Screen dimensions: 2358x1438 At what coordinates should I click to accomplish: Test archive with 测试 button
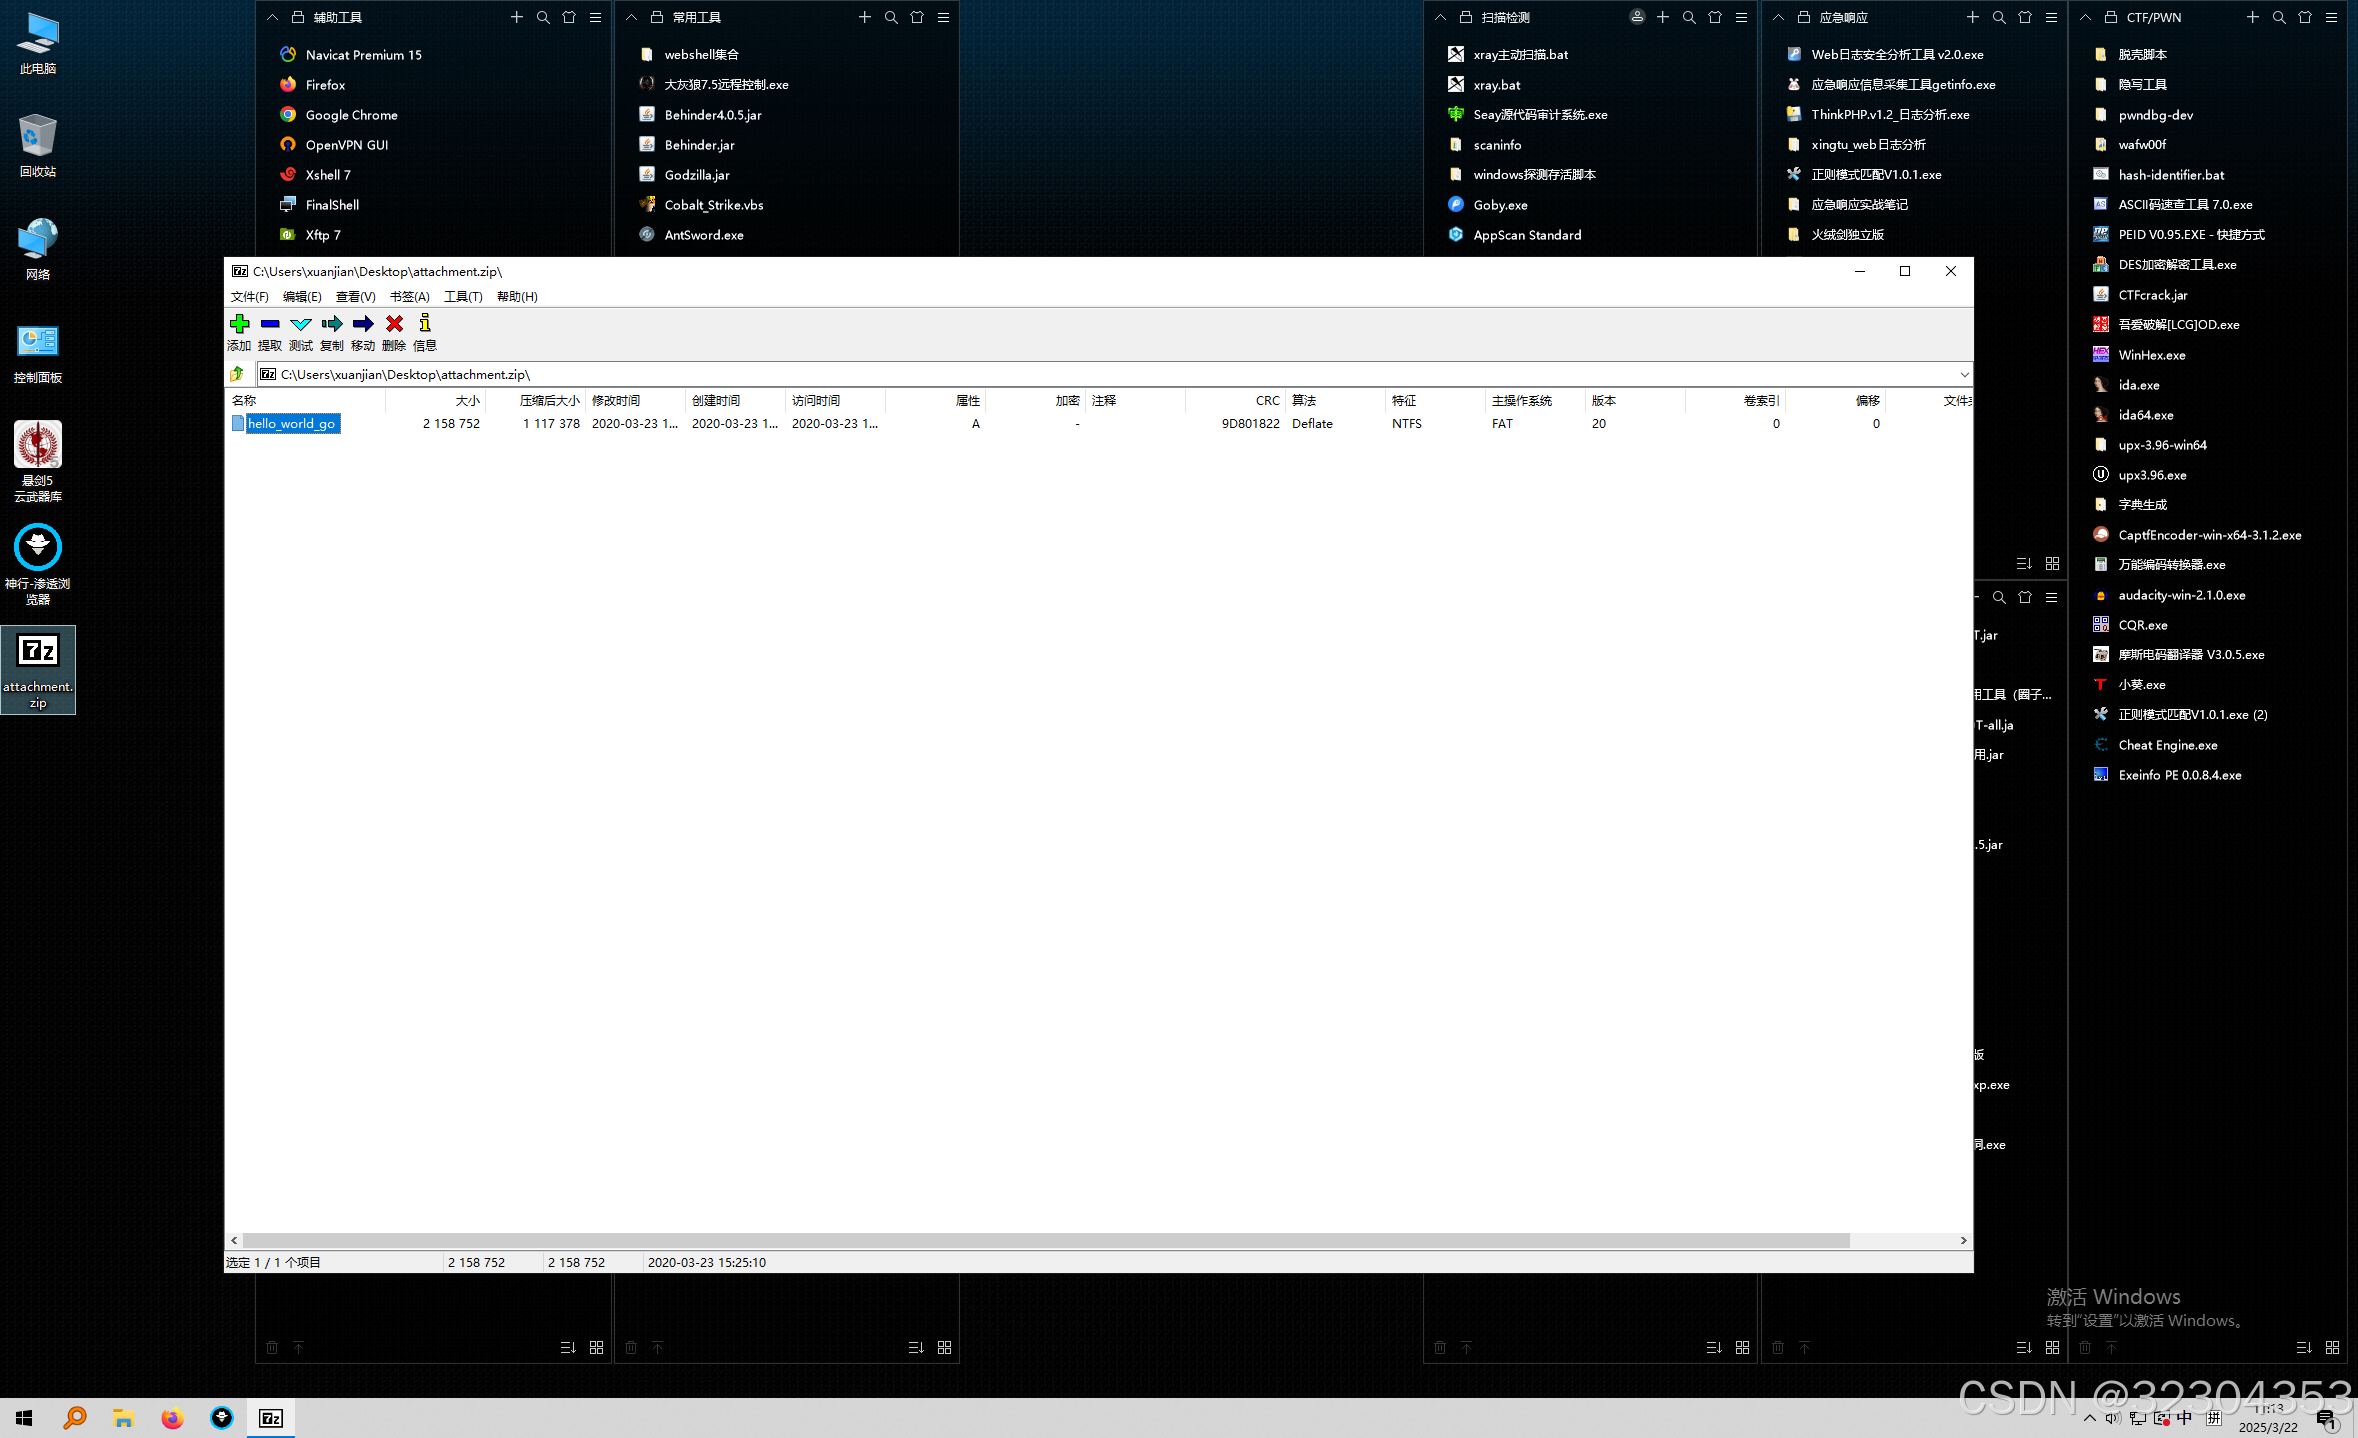(x=300, y=332)
